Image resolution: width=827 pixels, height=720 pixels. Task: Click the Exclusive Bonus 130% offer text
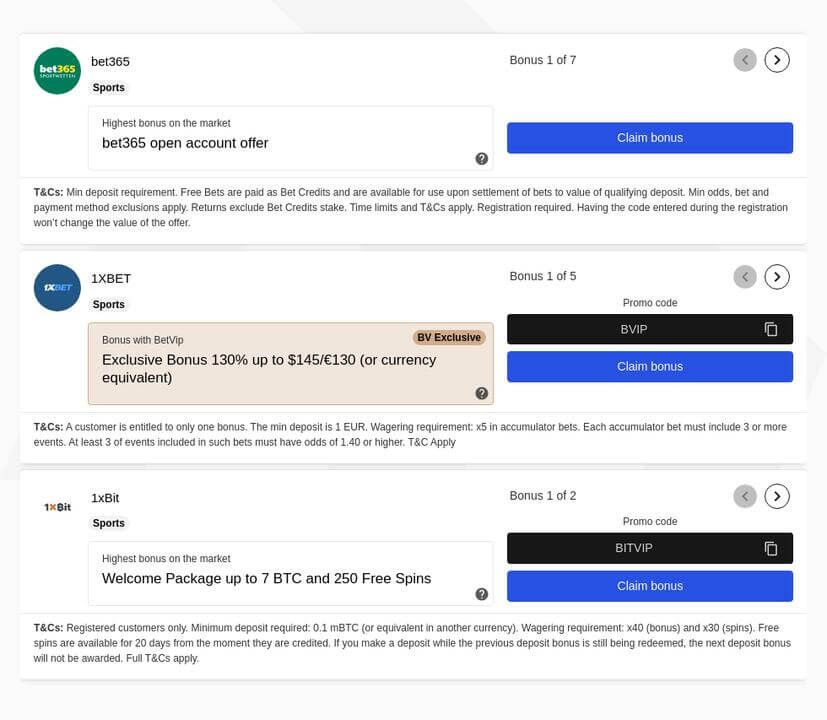pyautogui.click(x=269, y=369)
